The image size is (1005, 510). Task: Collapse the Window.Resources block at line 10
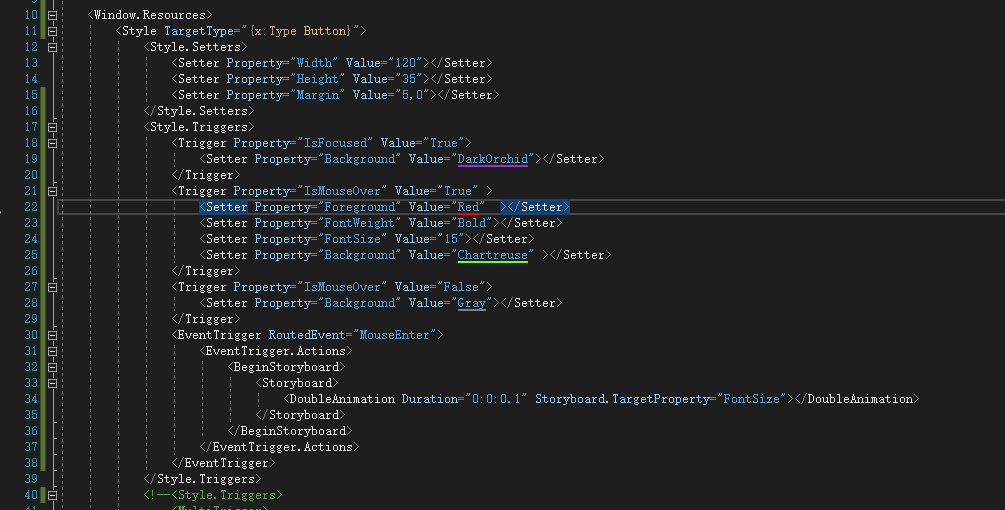[52, 15]
